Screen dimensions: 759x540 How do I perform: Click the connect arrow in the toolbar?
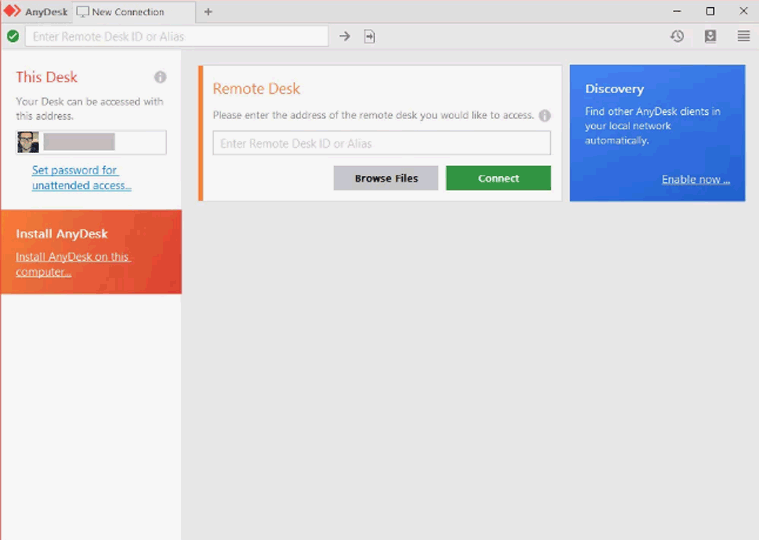click(x=345, y=36)
